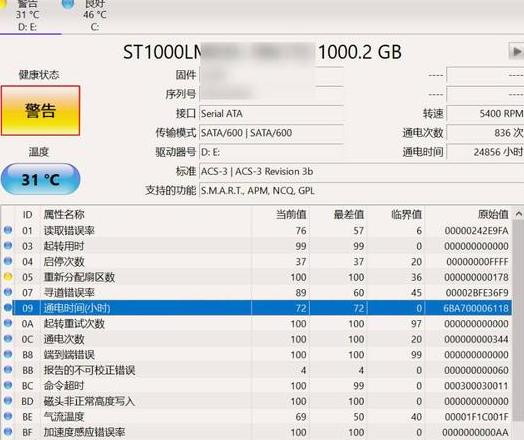Click the SATA/600 transfer mode field
Screen dimensions: 524x440
[x=271, y=133]
